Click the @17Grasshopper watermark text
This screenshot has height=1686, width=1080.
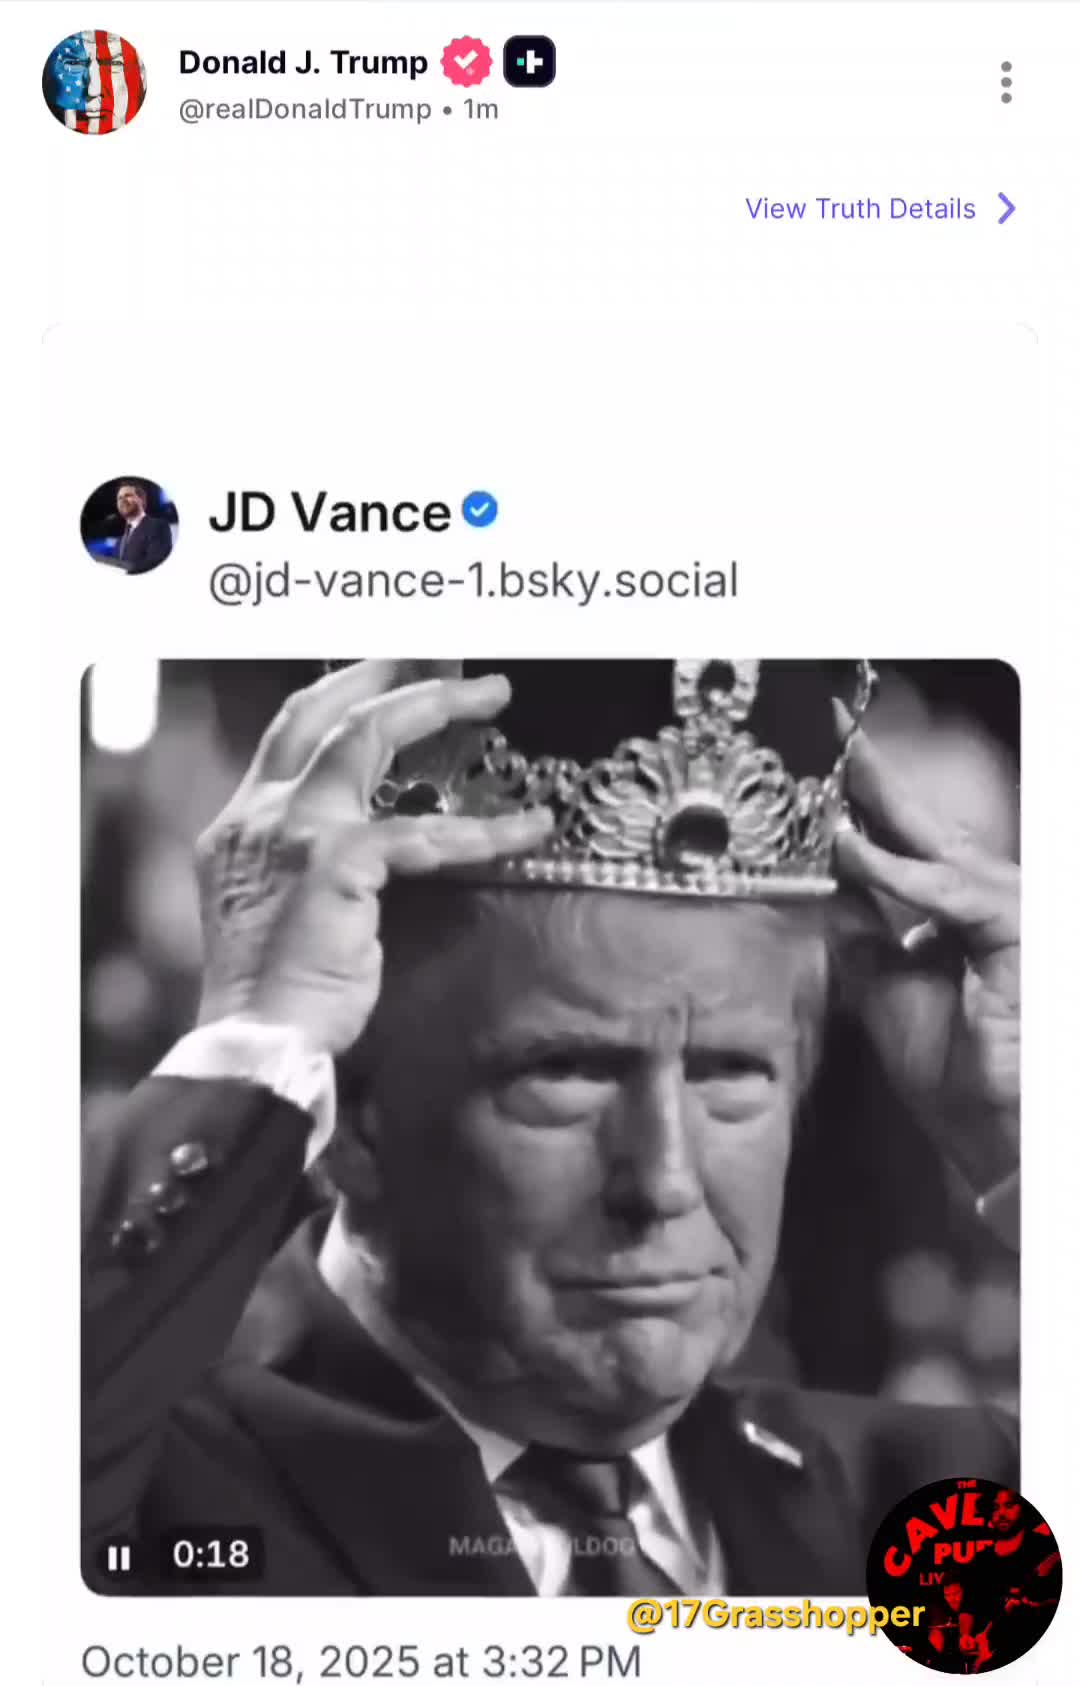tap(775, 1613)
